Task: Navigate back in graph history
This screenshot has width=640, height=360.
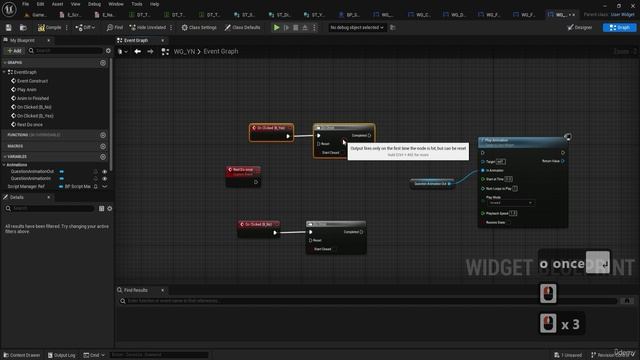Action: pos(138,51)
